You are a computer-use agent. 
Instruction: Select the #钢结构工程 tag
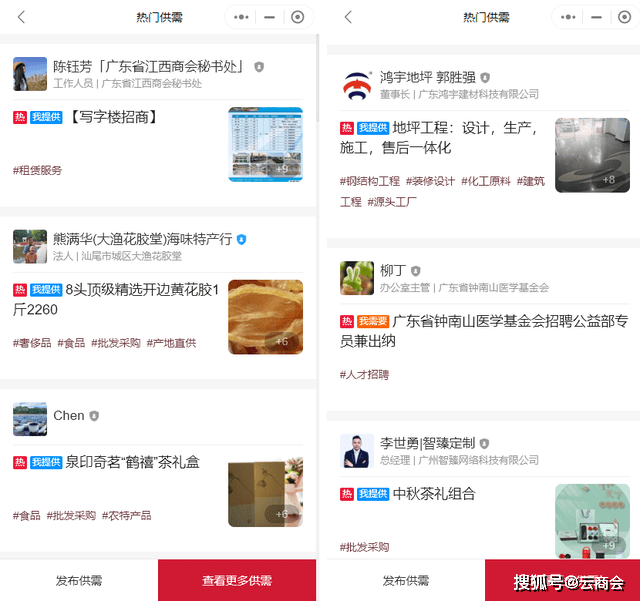coord(369,181)
